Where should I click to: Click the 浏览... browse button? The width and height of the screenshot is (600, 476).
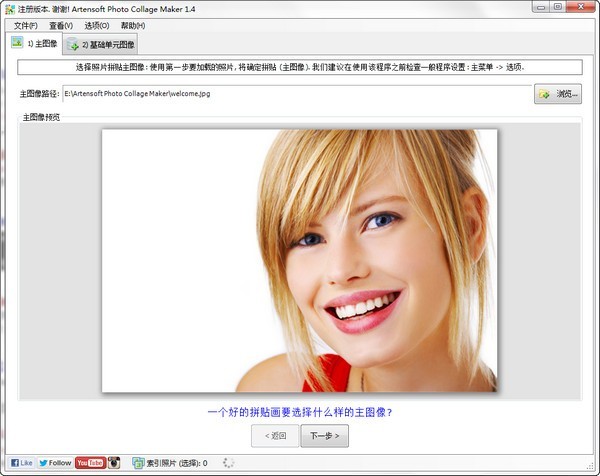coord(558,94)
